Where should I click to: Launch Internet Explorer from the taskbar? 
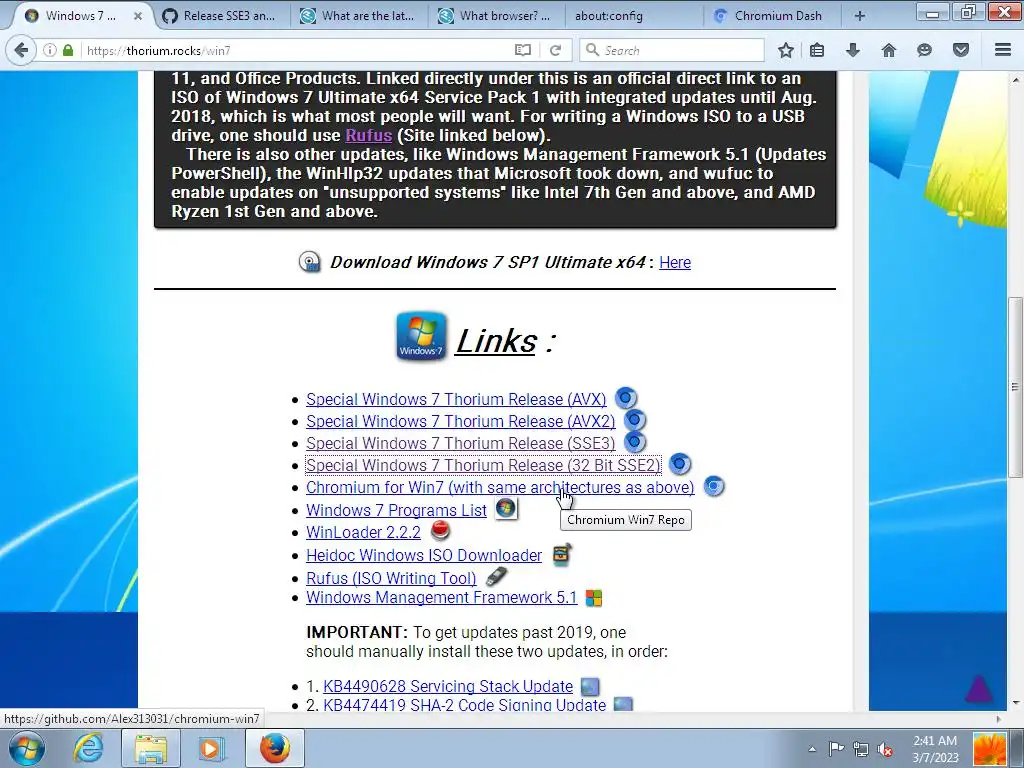point(88,748)
